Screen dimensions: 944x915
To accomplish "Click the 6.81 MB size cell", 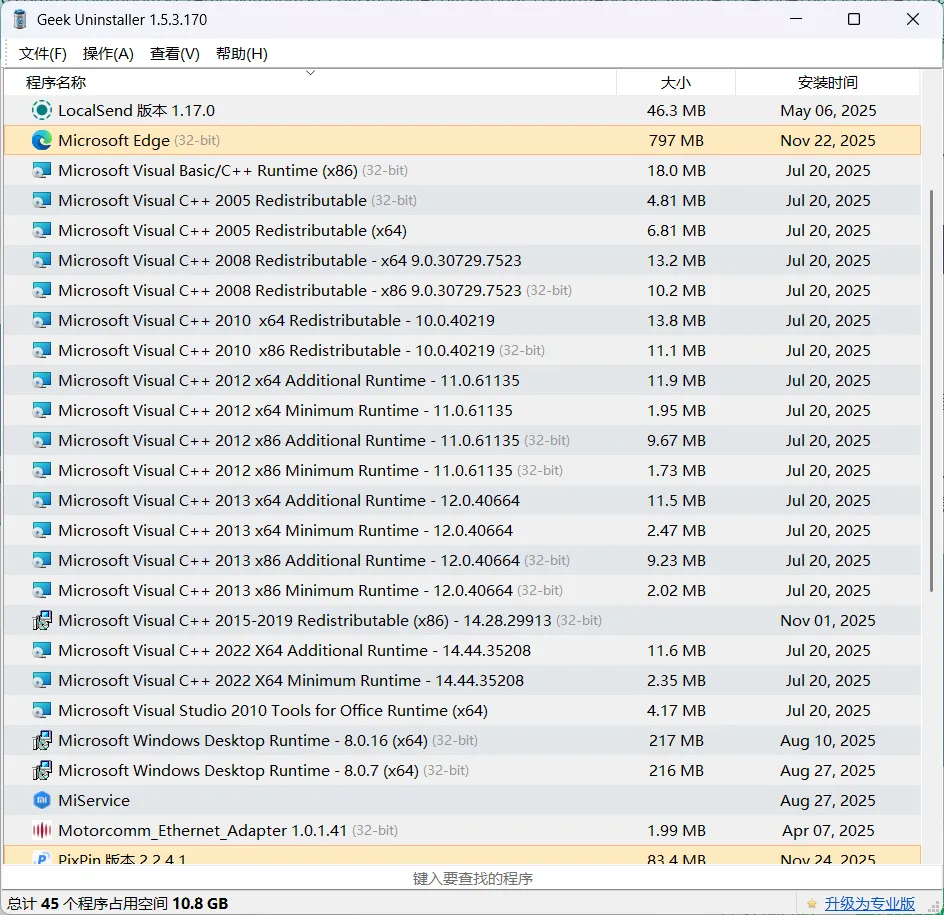I will tap(676, 231).
